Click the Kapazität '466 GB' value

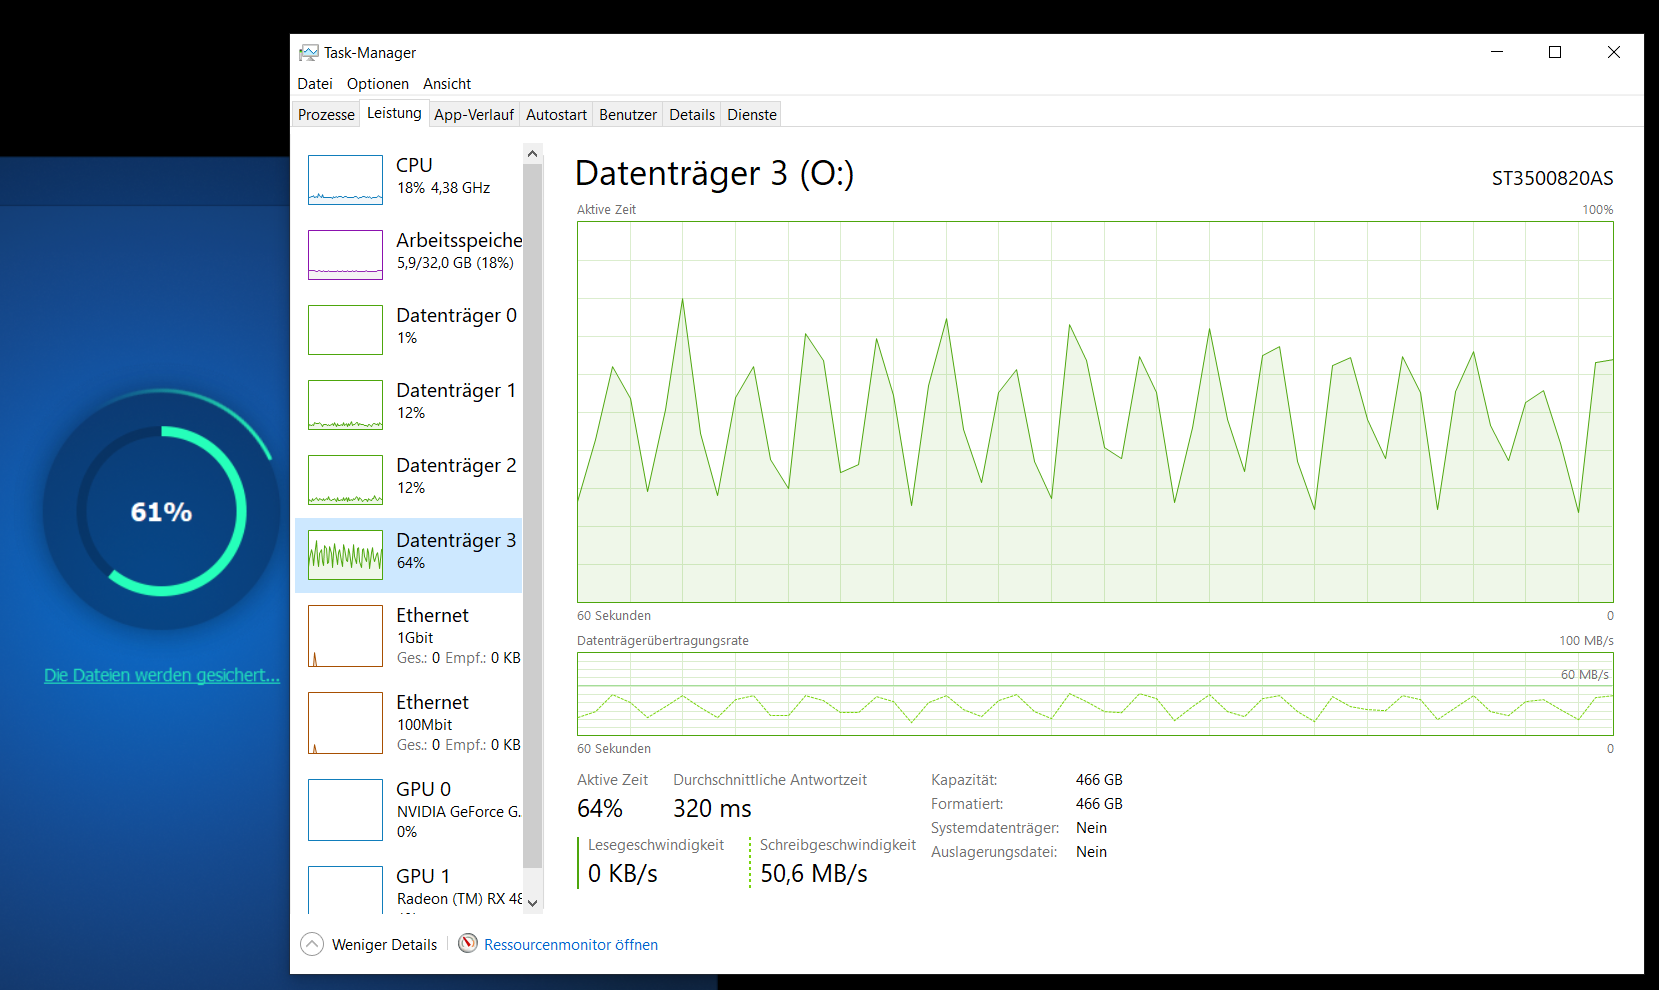(x=1099, y=780)
